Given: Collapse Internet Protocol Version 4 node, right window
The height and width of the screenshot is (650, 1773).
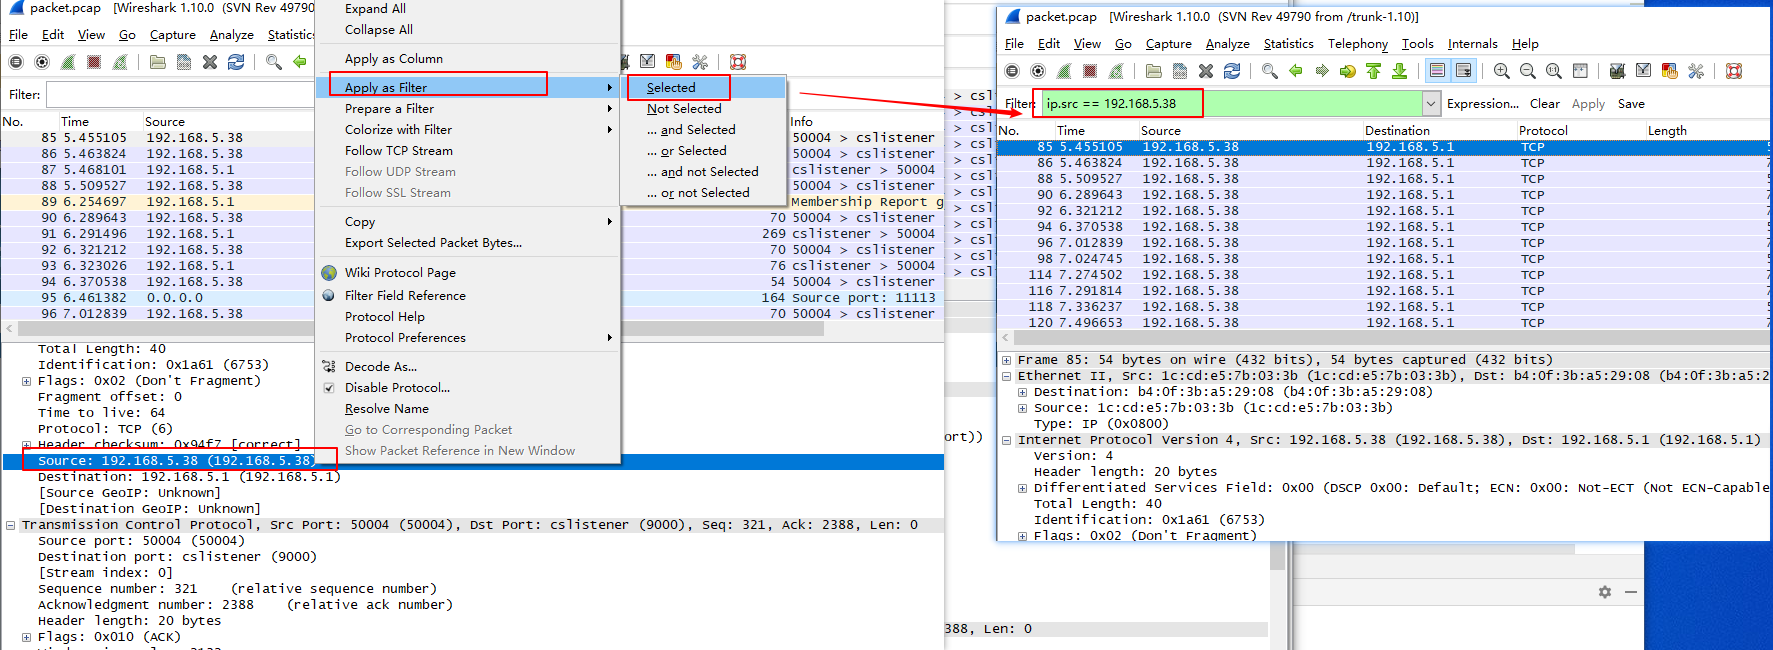Looking at the screenshot, I should tap(1006, 440).
